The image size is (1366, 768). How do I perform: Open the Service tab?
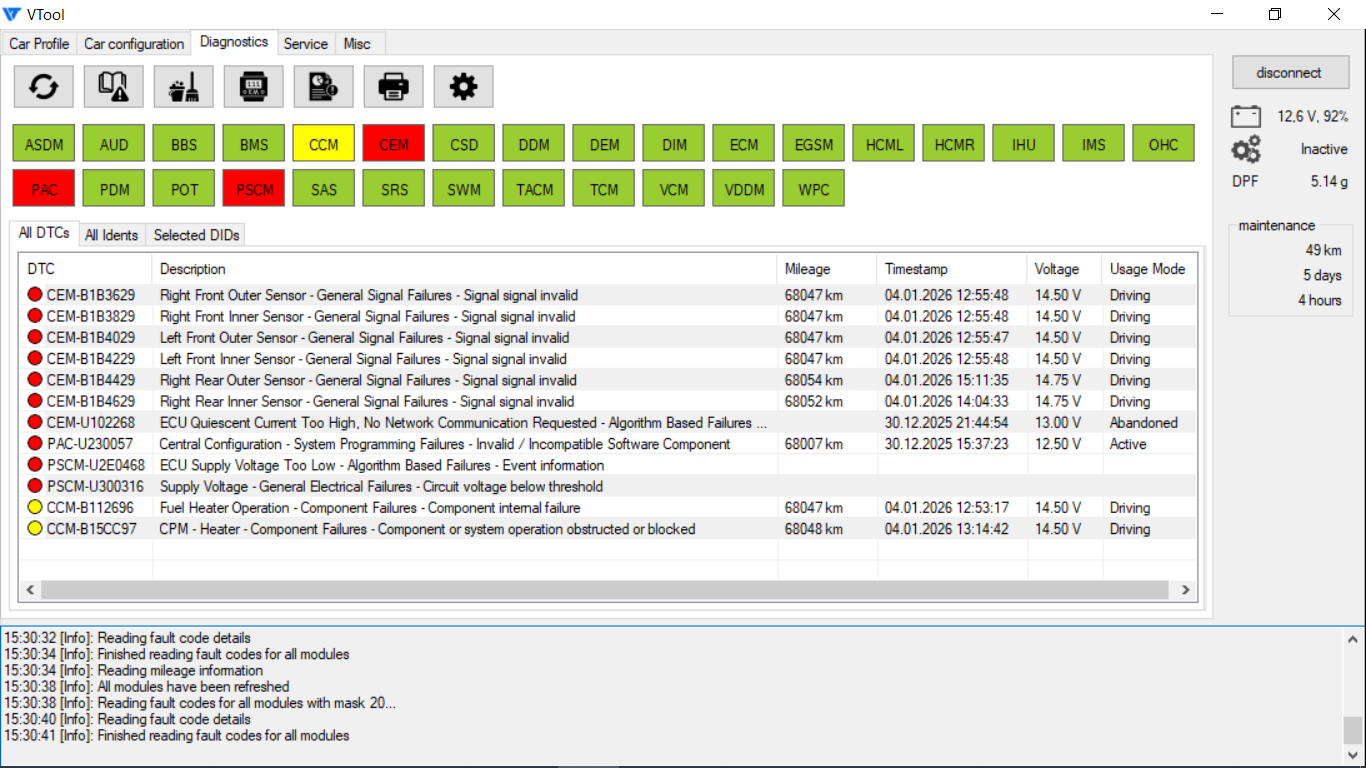tap(305, 44)
